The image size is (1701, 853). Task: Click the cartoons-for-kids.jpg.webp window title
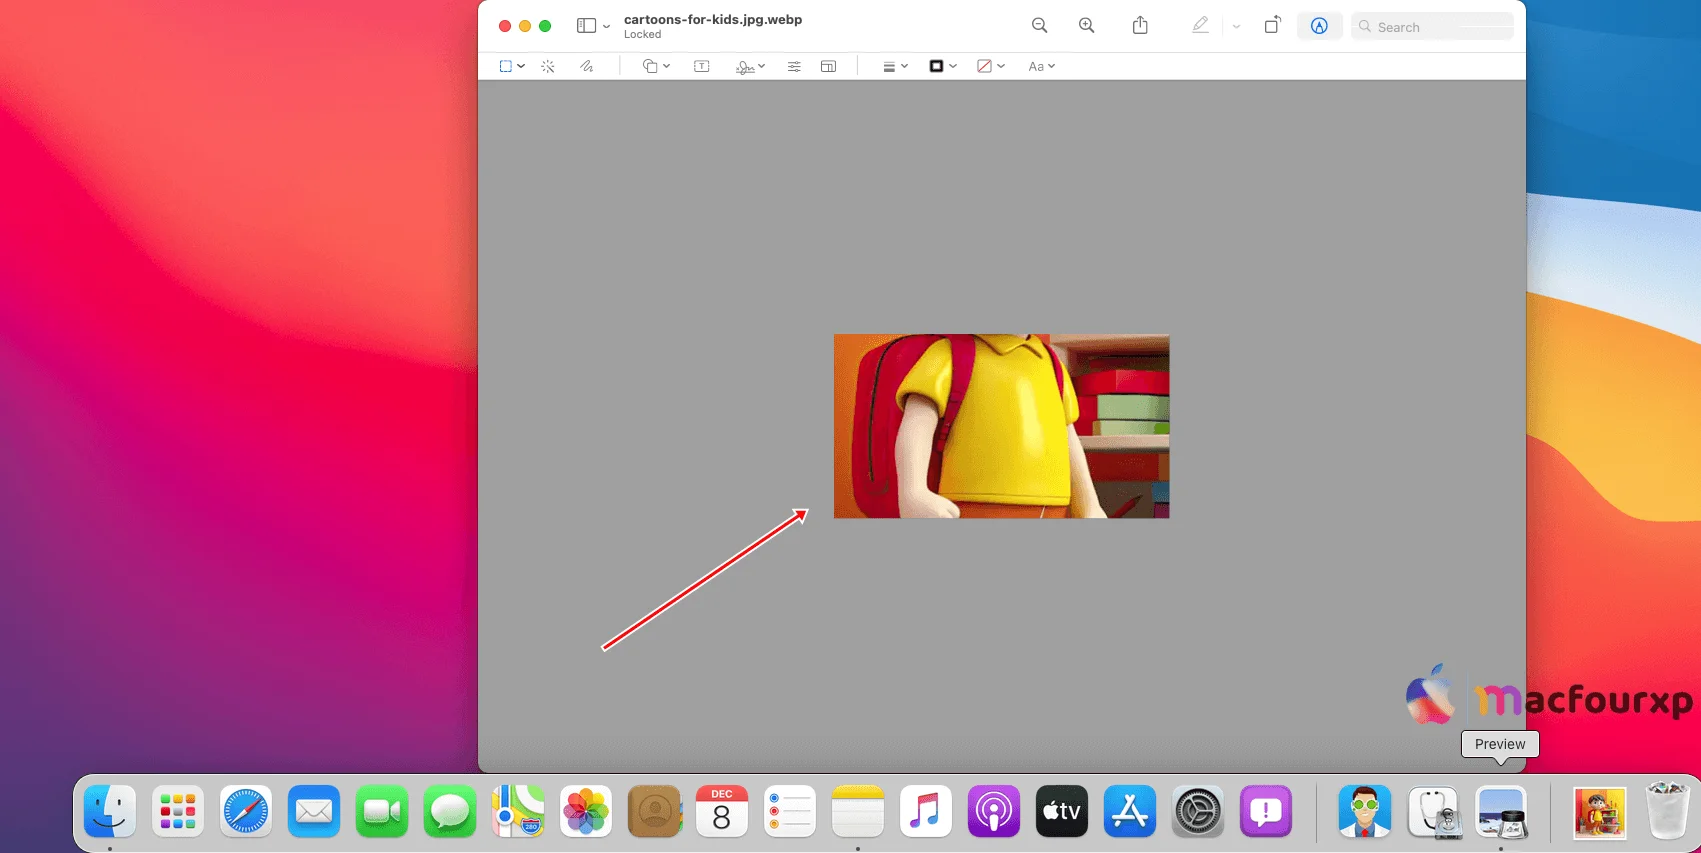[x=713, y=19]
